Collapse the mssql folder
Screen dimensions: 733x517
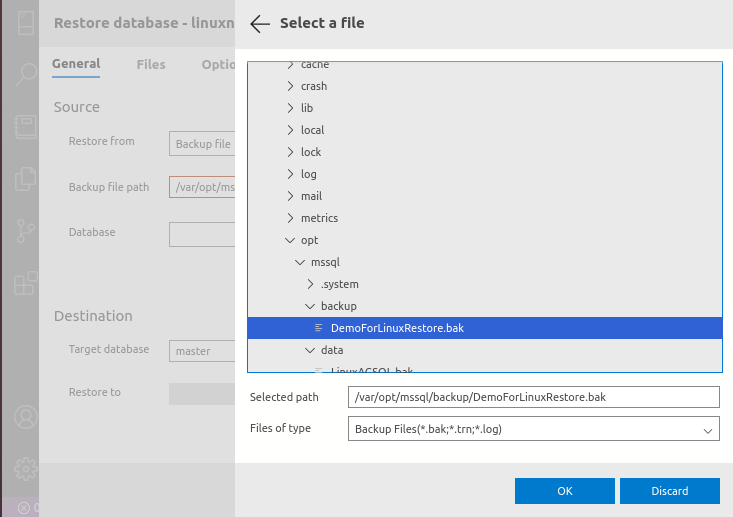[x=300, y=262]
